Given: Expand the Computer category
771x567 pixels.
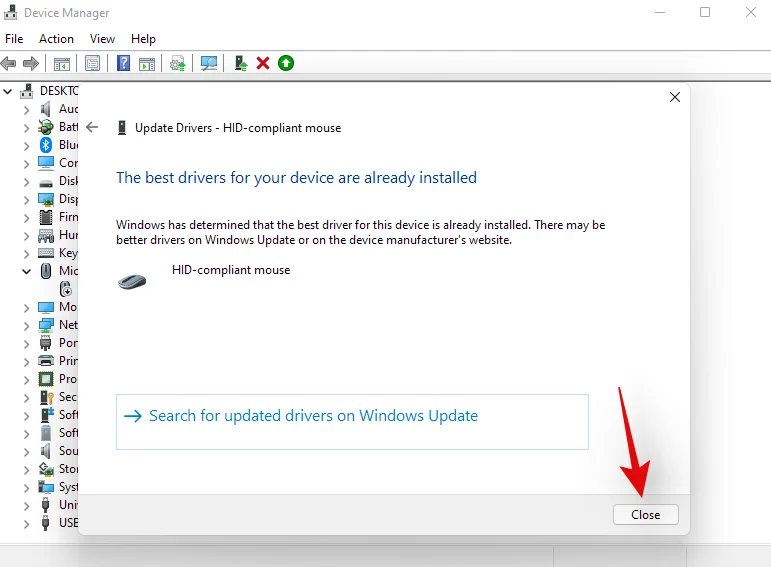Looking at the screenshot, I should coord(27,164).
